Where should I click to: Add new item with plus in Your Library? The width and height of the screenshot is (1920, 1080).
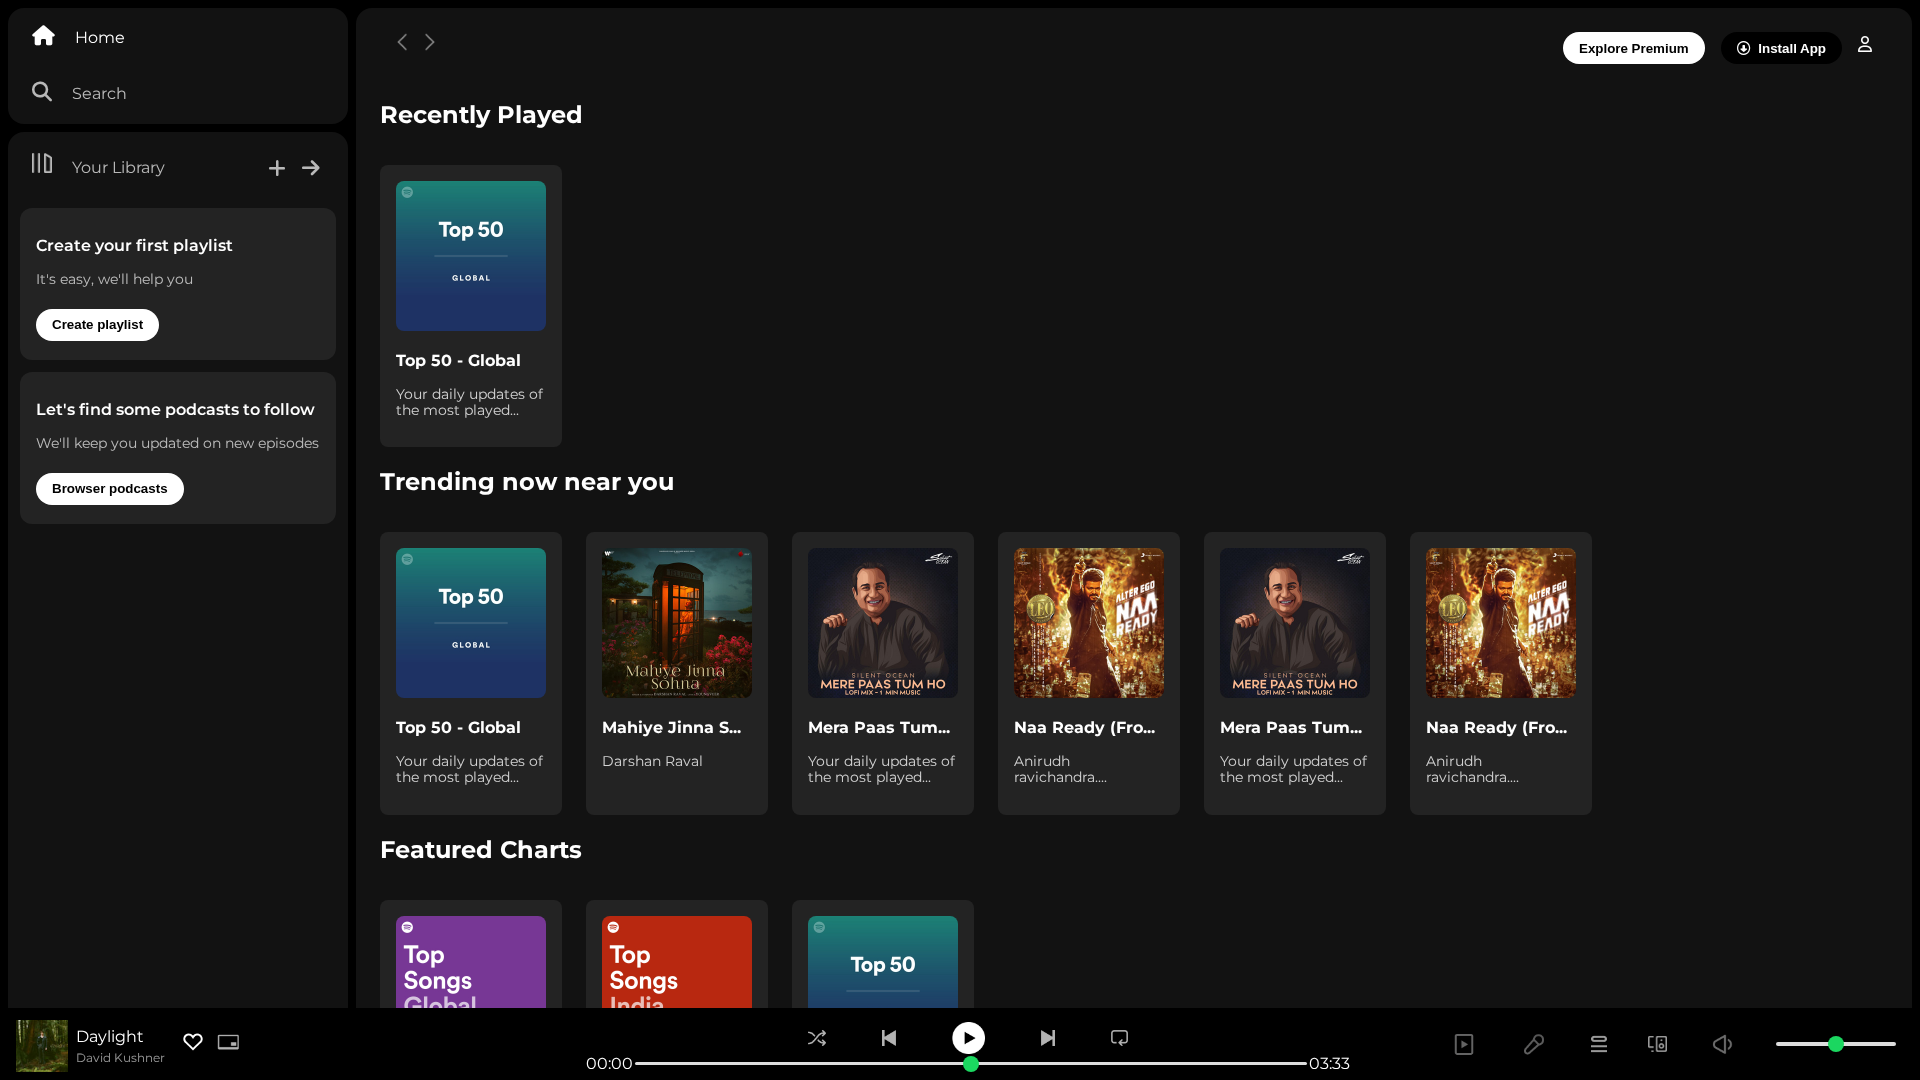click(x=277, y=168)
